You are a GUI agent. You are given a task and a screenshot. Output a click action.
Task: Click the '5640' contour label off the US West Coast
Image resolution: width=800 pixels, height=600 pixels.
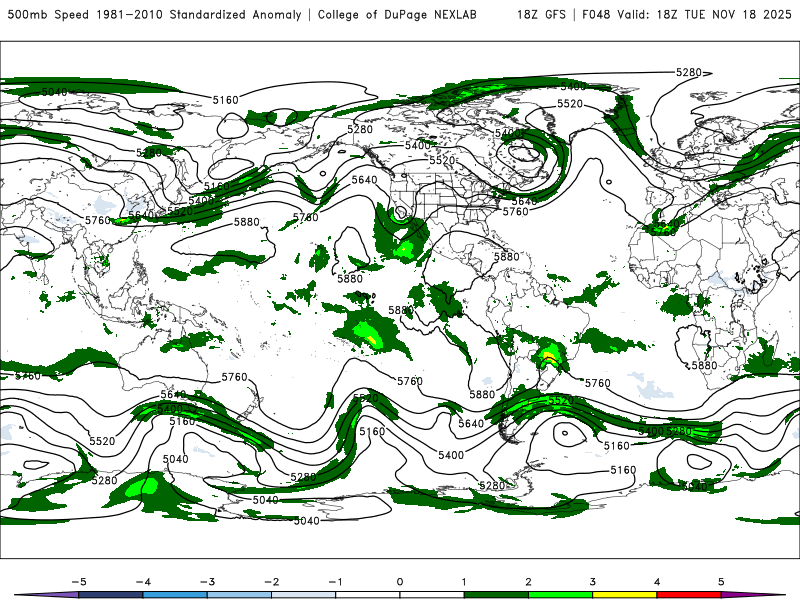coord(364,180)
